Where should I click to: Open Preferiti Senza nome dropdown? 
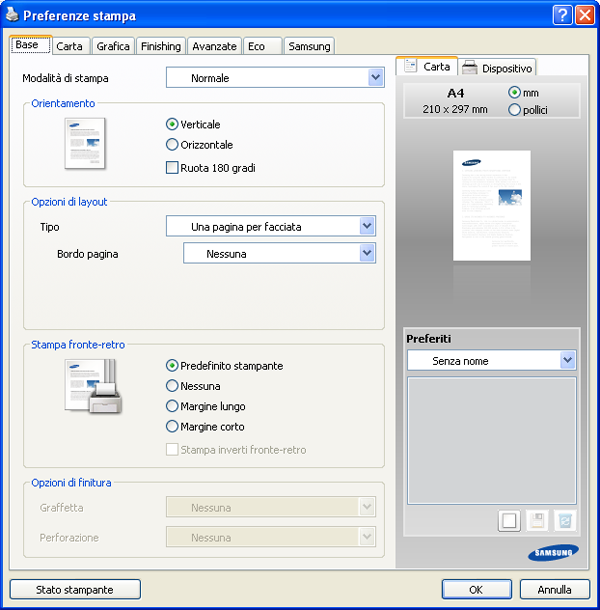tap(491, 360)
